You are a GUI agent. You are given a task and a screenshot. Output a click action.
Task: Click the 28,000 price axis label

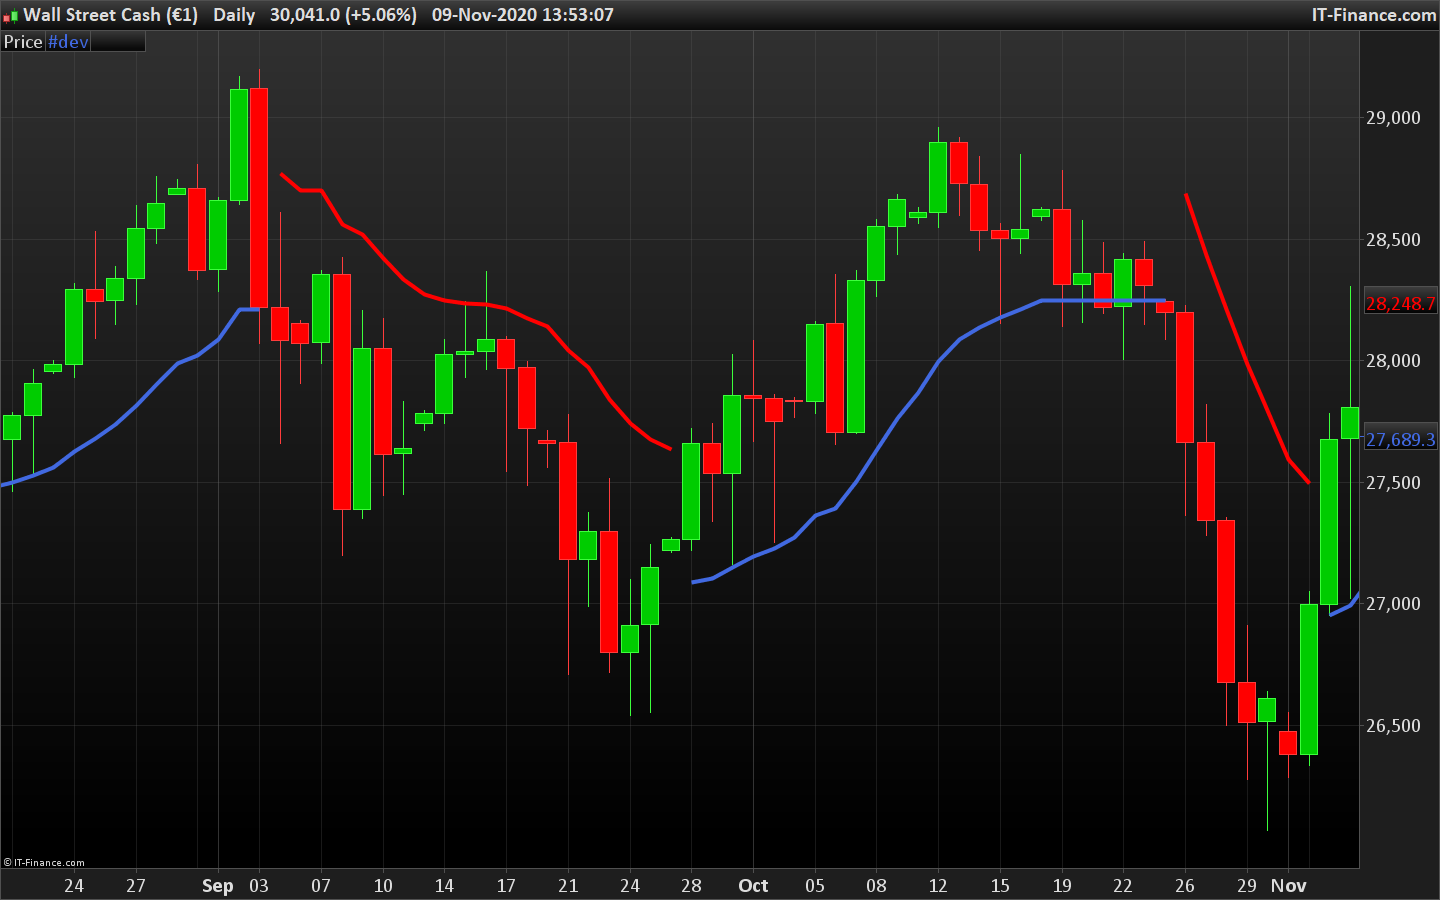[x=1393, y=361]
